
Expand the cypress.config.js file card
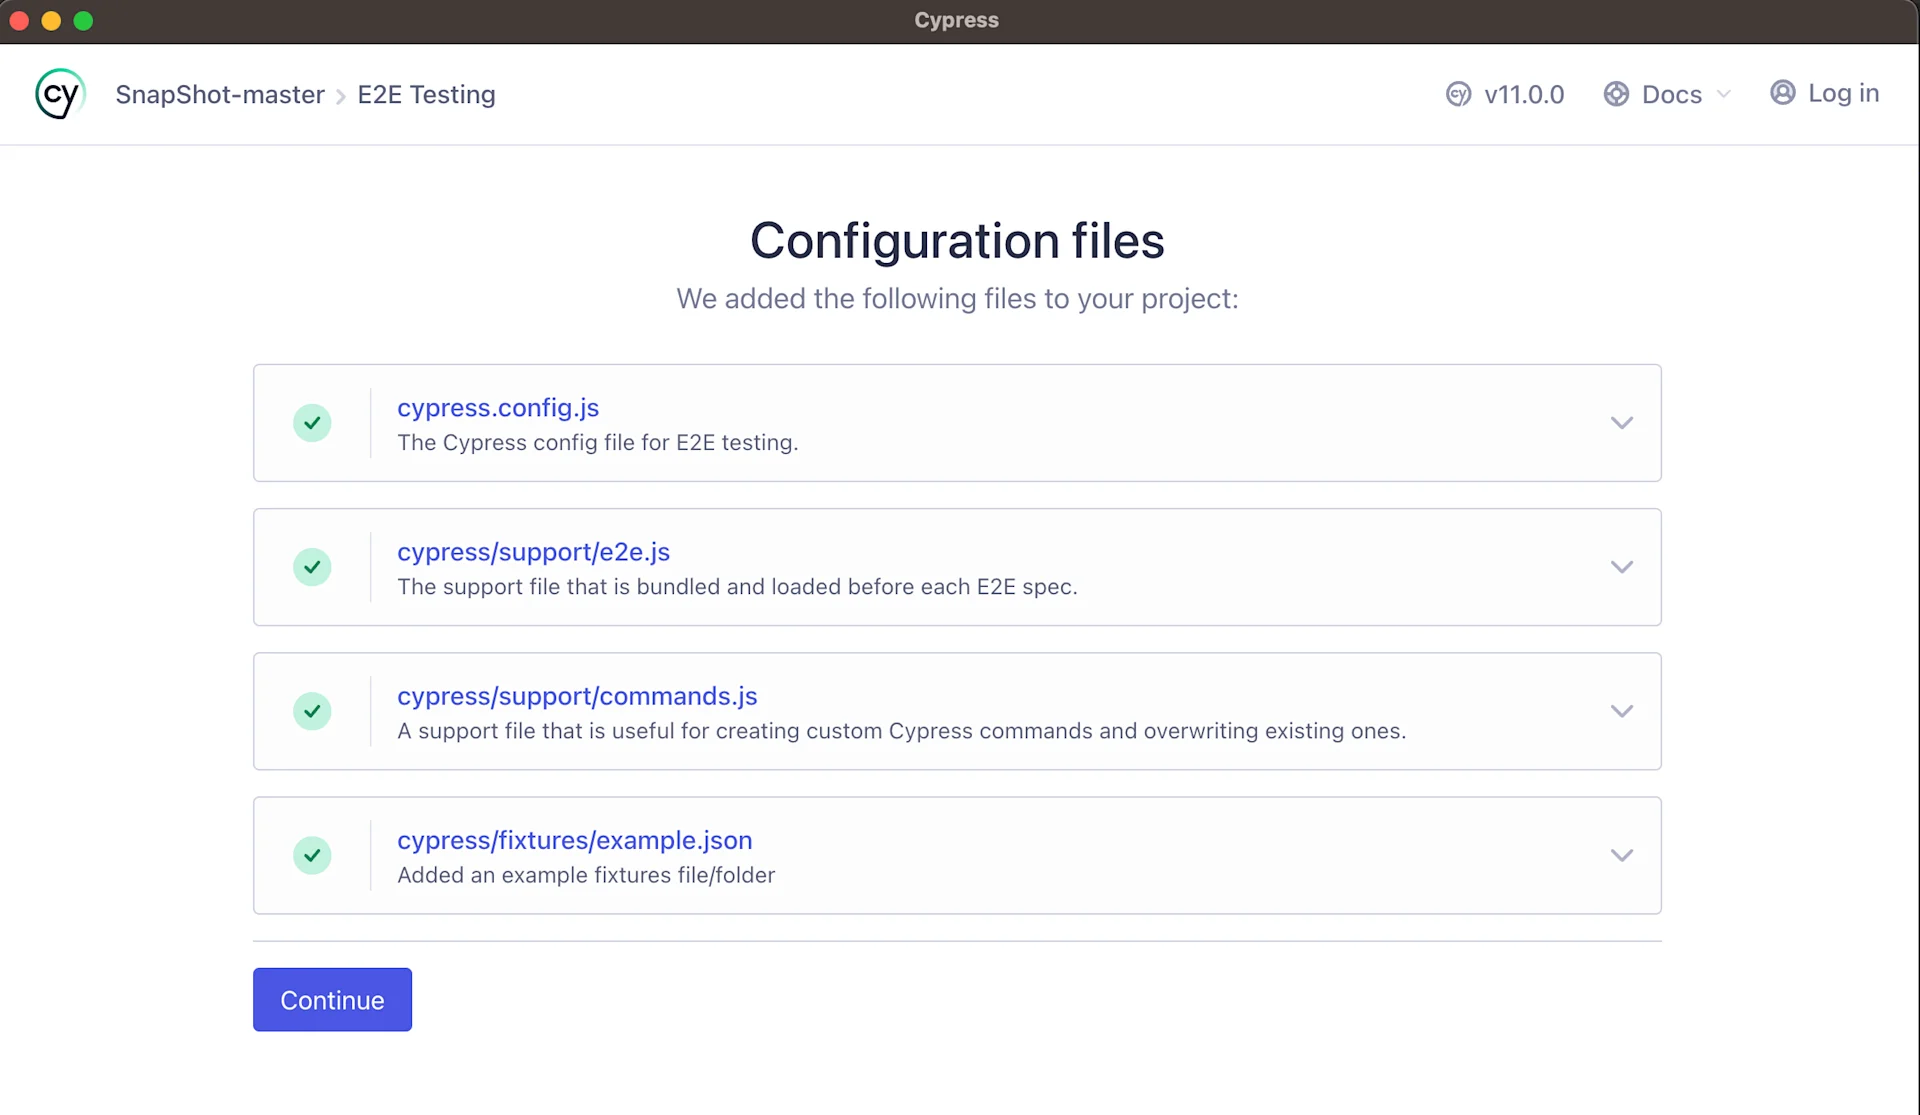pos(1622,422)
